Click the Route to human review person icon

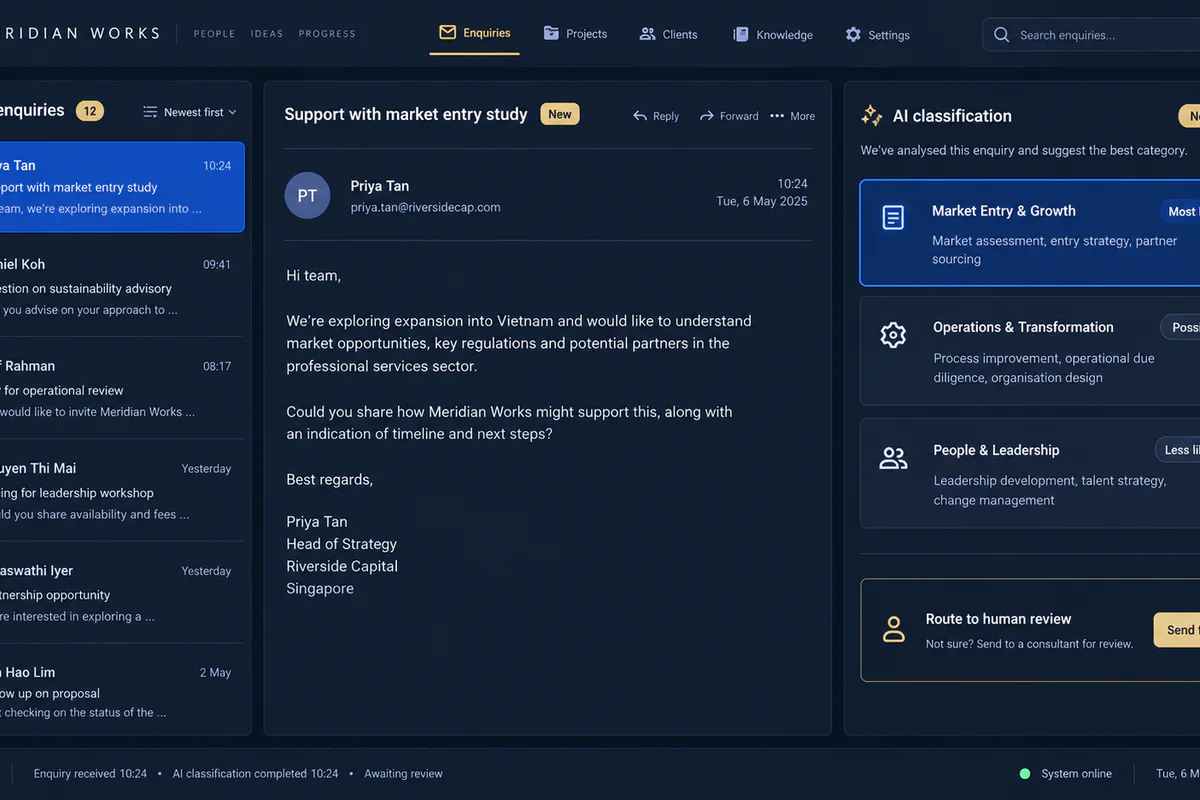[893, 629]
